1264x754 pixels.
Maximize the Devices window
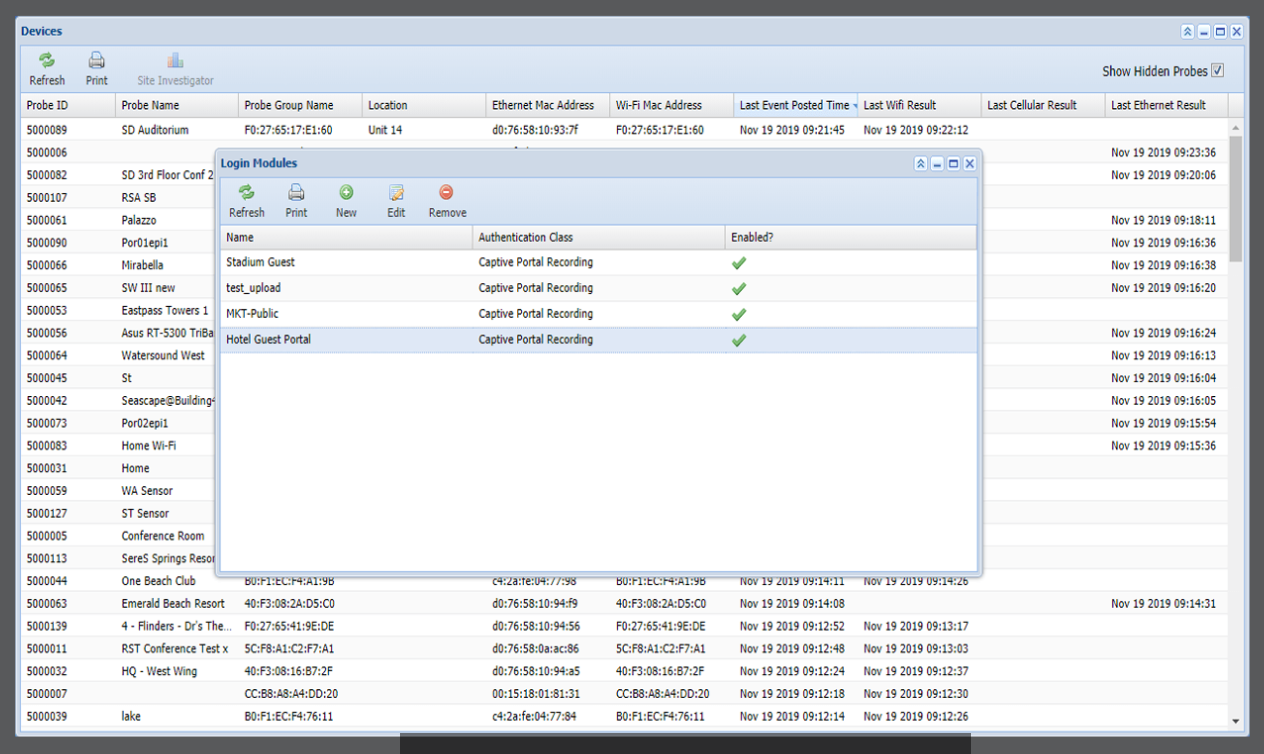[x=1220, y=32]
